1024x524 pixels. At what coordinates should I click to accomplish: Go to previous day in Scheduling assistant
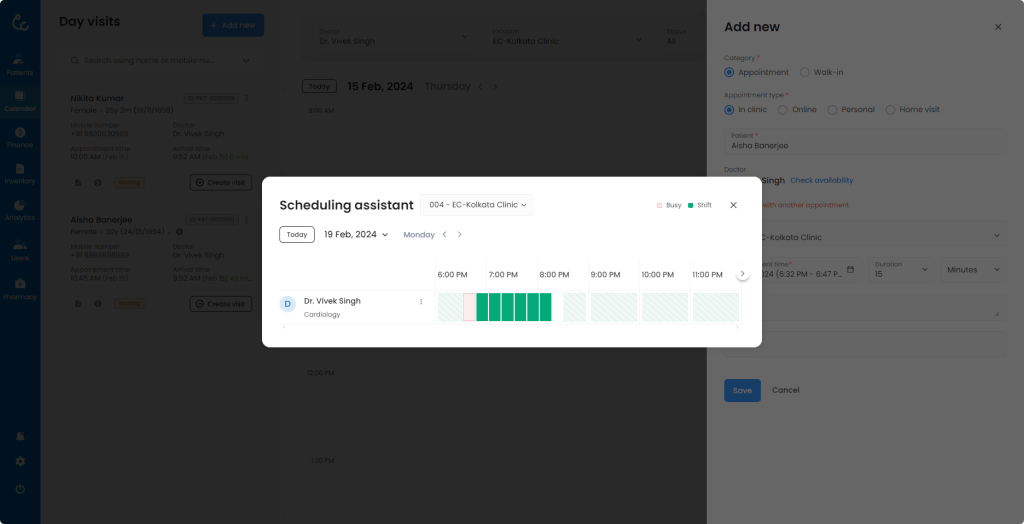click(x=445, y=235)
